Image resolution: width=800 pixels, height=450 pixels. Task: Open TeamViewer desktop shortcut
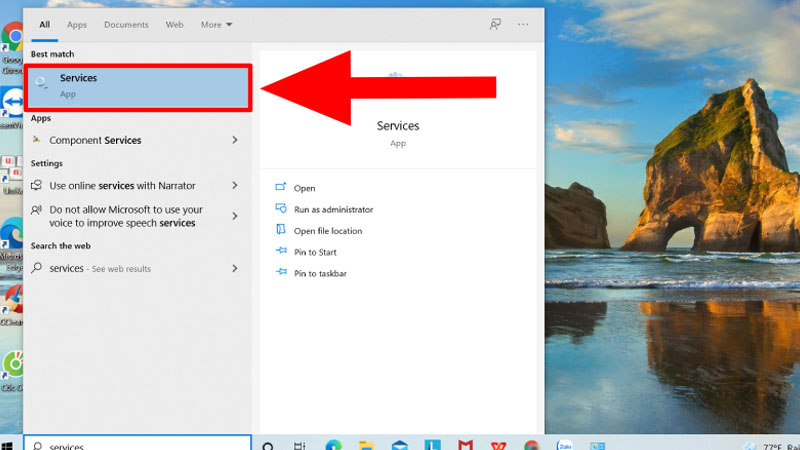12,103
